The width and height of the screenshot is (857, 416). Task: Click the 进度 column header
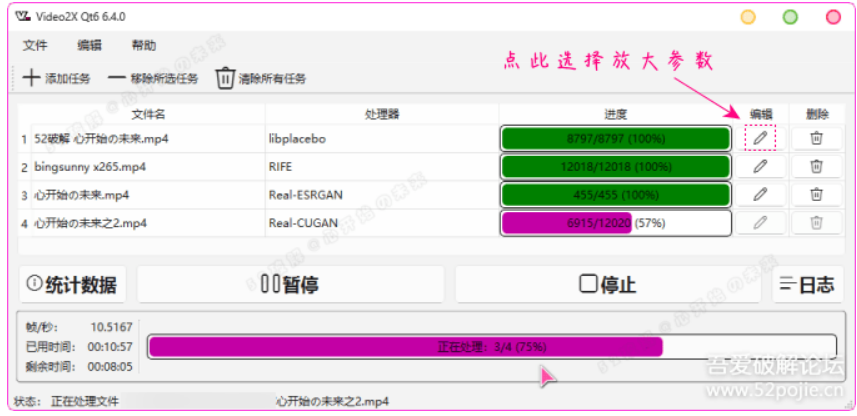click(x=615, y=114)
